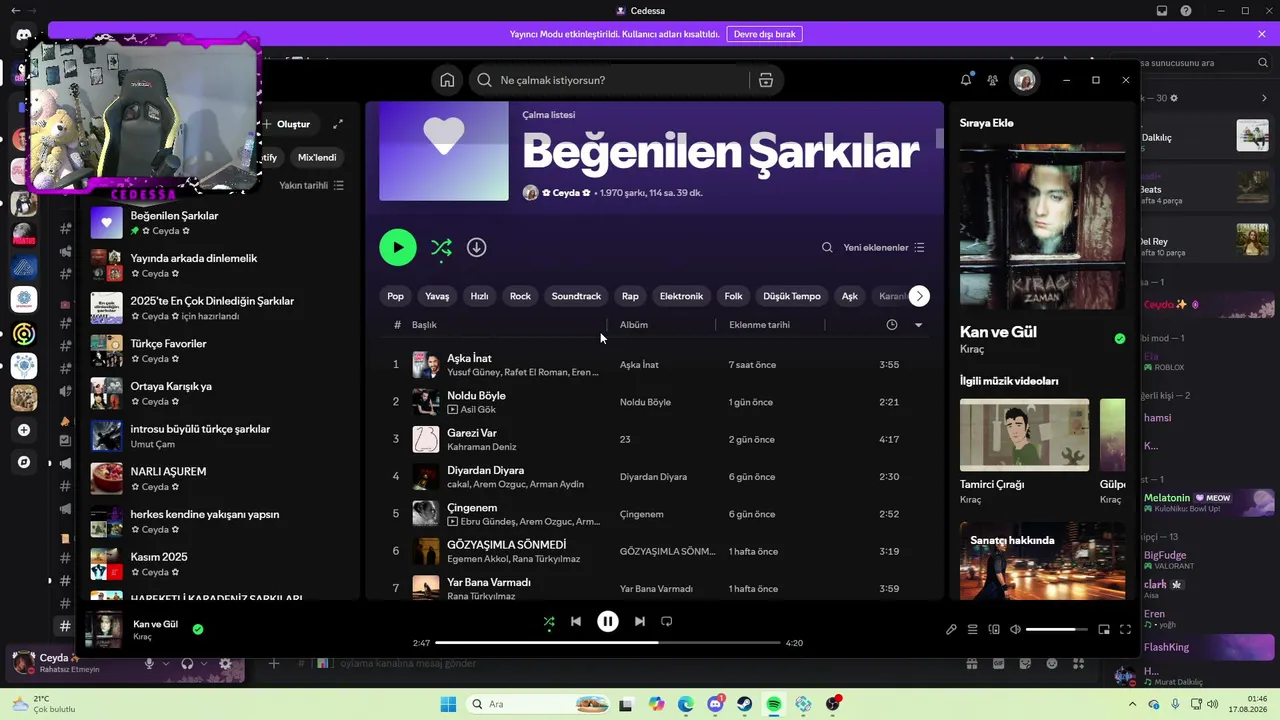This screenshot has width=1280, height=720.
Task: Open 'Yayında arkada dinlemelik' playlist
Action: coord(220,265)
